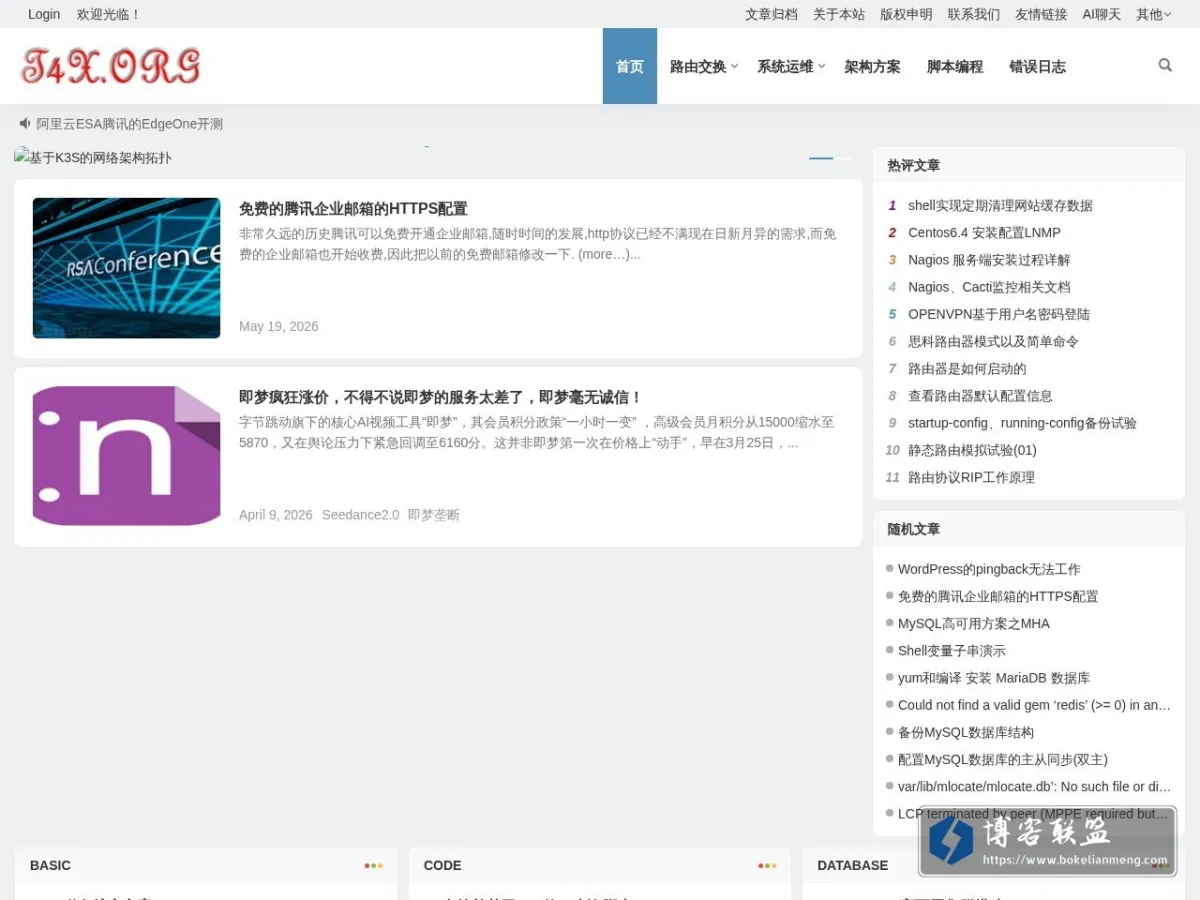This screenshot has height=900, width=1200.
Task: Open random article Could not find a valid gem
Action: click(1034, 705)
